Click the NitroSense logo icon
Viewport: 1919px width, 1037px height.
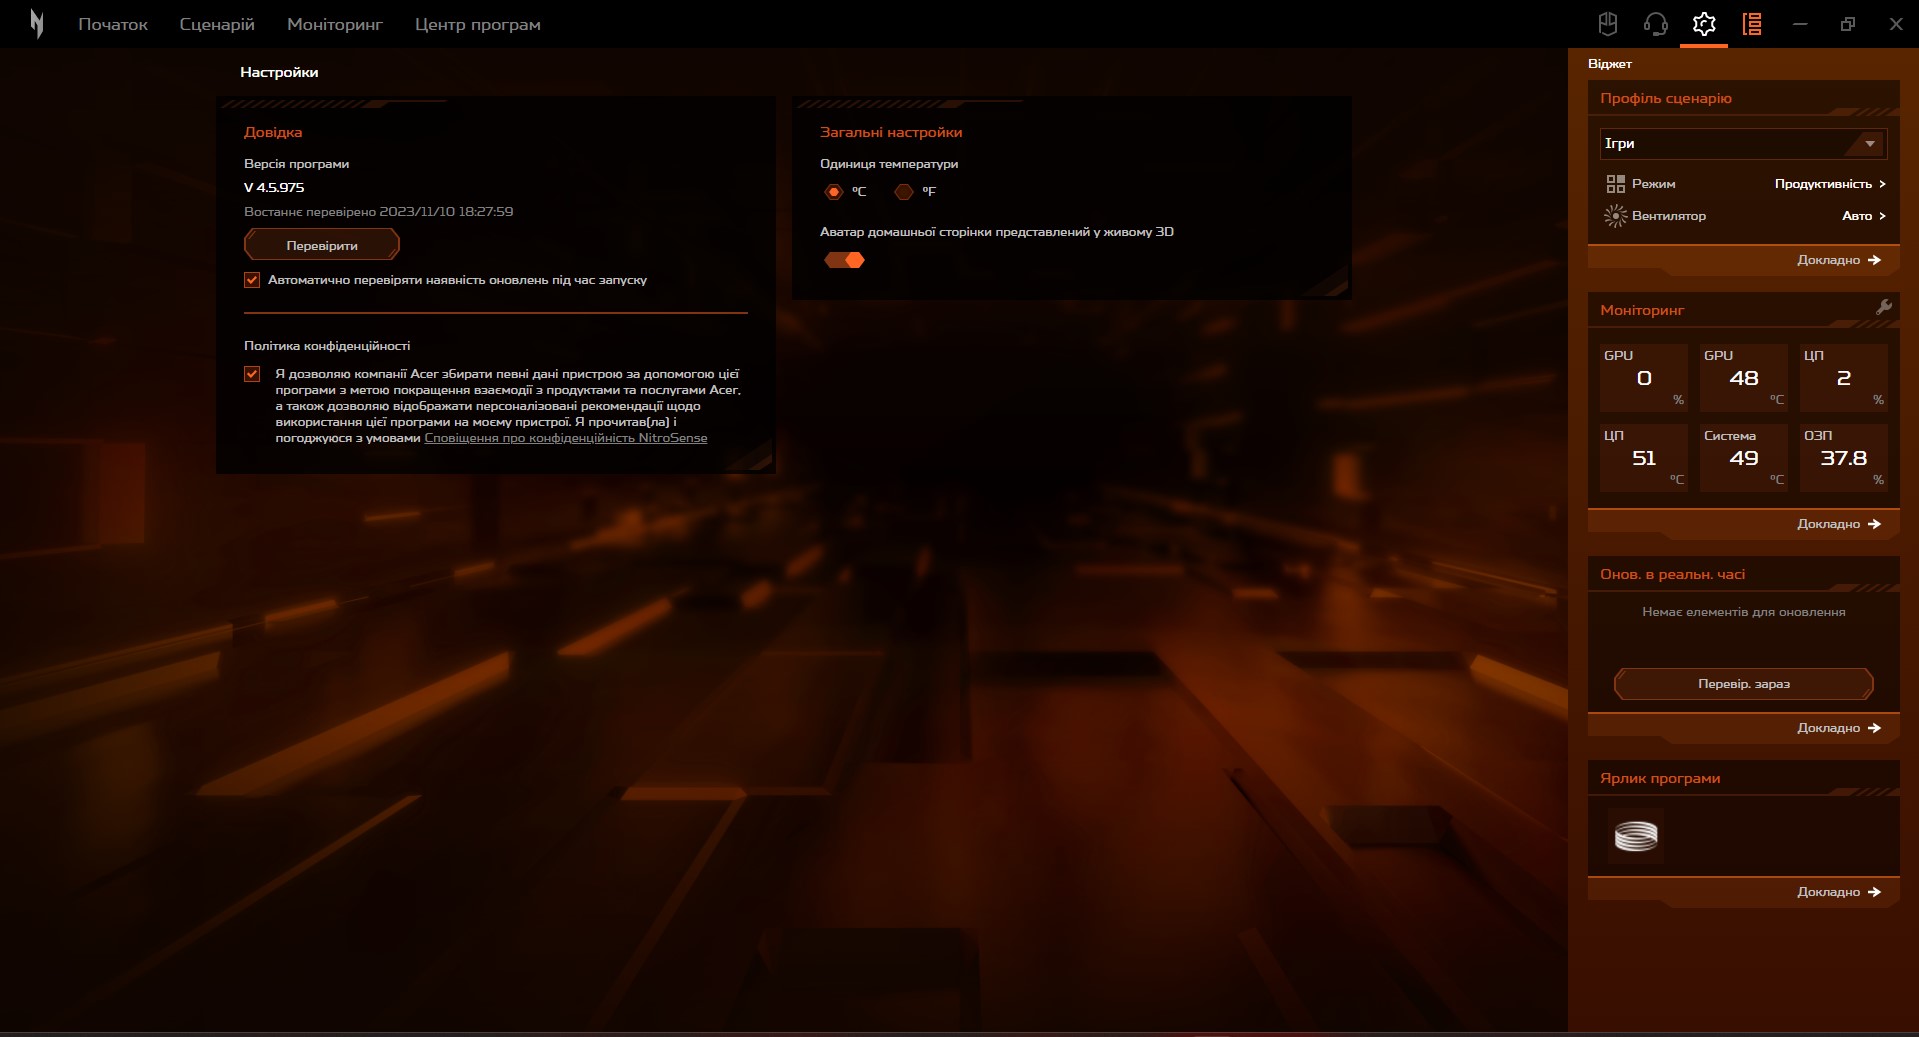click(37, 24)
